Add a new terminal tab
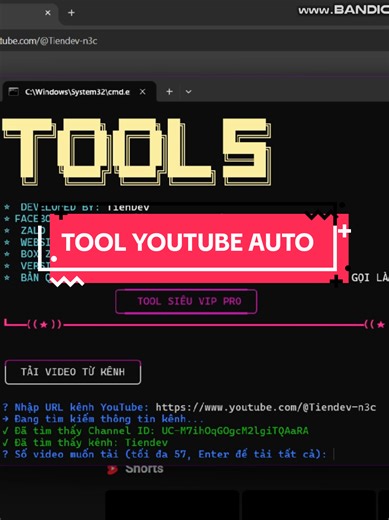The image size is (389, 520). click(x=169, y=92)
